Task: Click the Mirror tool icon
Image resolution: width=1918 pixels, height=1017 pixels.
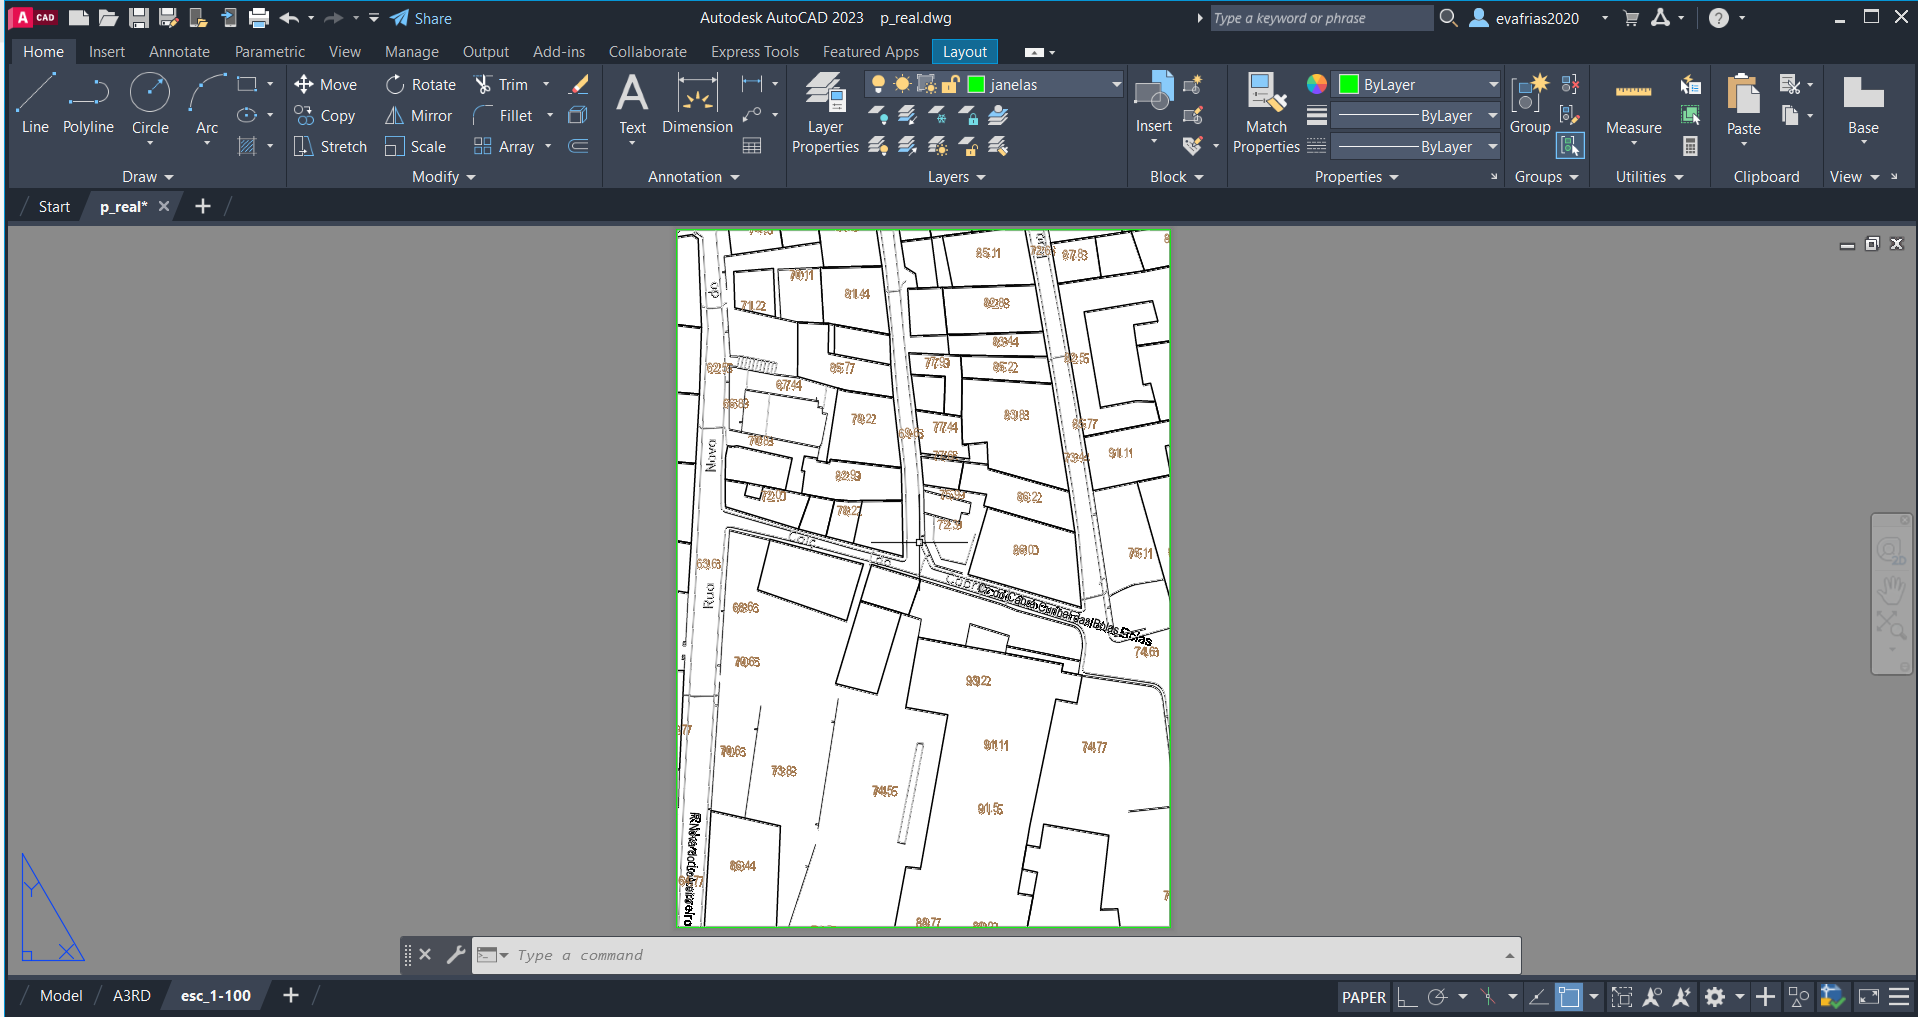Action: click(x=395, y=116)
